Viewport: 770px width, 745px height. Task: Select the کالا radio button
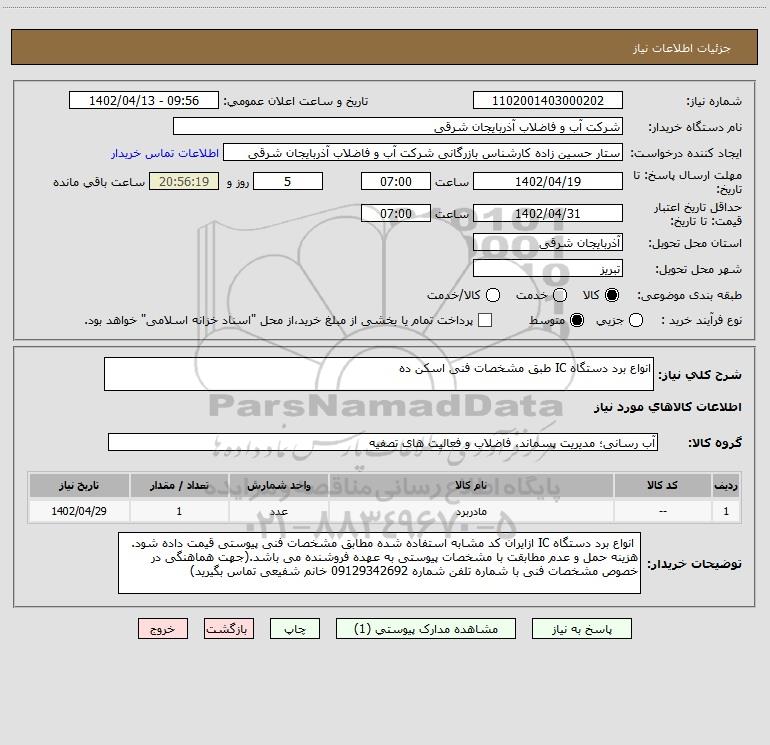coord(612,295)
